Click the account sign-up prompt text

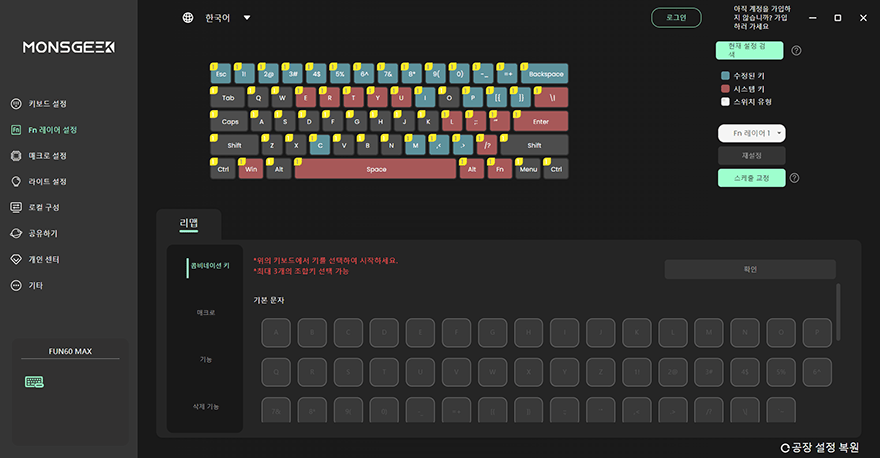click(x=762, y=18)
